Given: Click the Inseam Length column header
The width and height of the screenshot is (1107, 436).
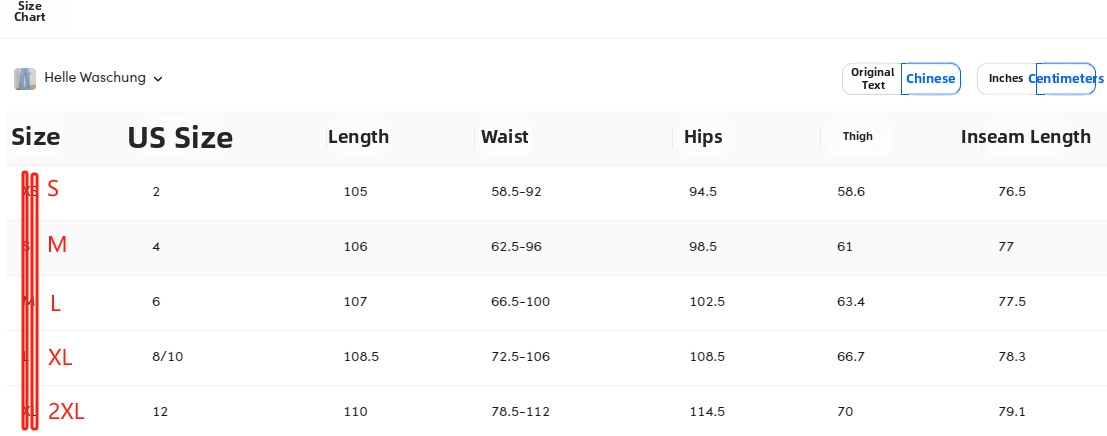Looking at the screenshot, I should point(1025,137).
